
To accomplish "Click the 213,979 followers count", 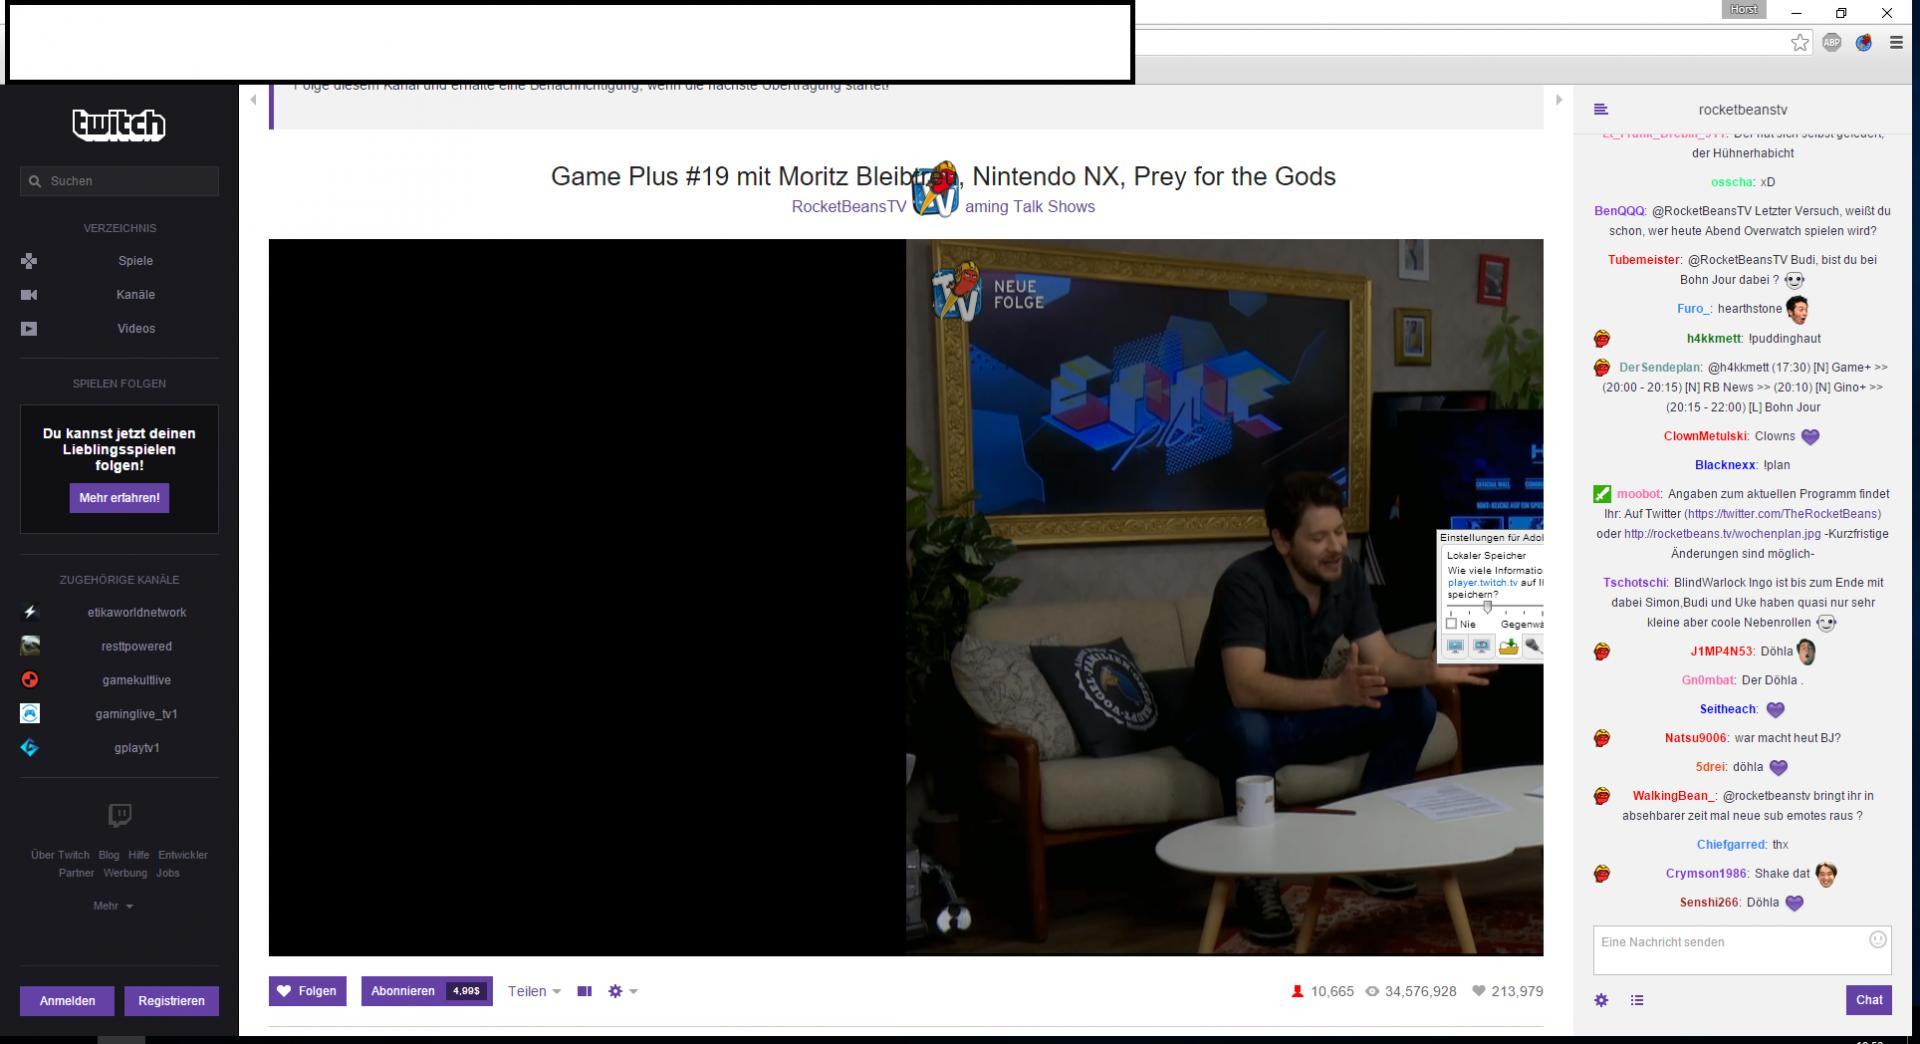I will click(x=1507, y=992).
